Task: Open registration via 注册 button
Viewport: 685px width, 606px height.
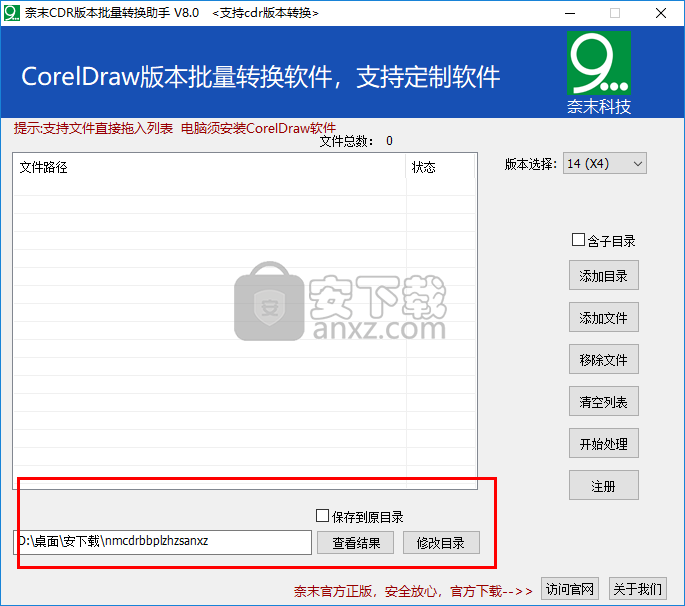Action: [603, 486]
